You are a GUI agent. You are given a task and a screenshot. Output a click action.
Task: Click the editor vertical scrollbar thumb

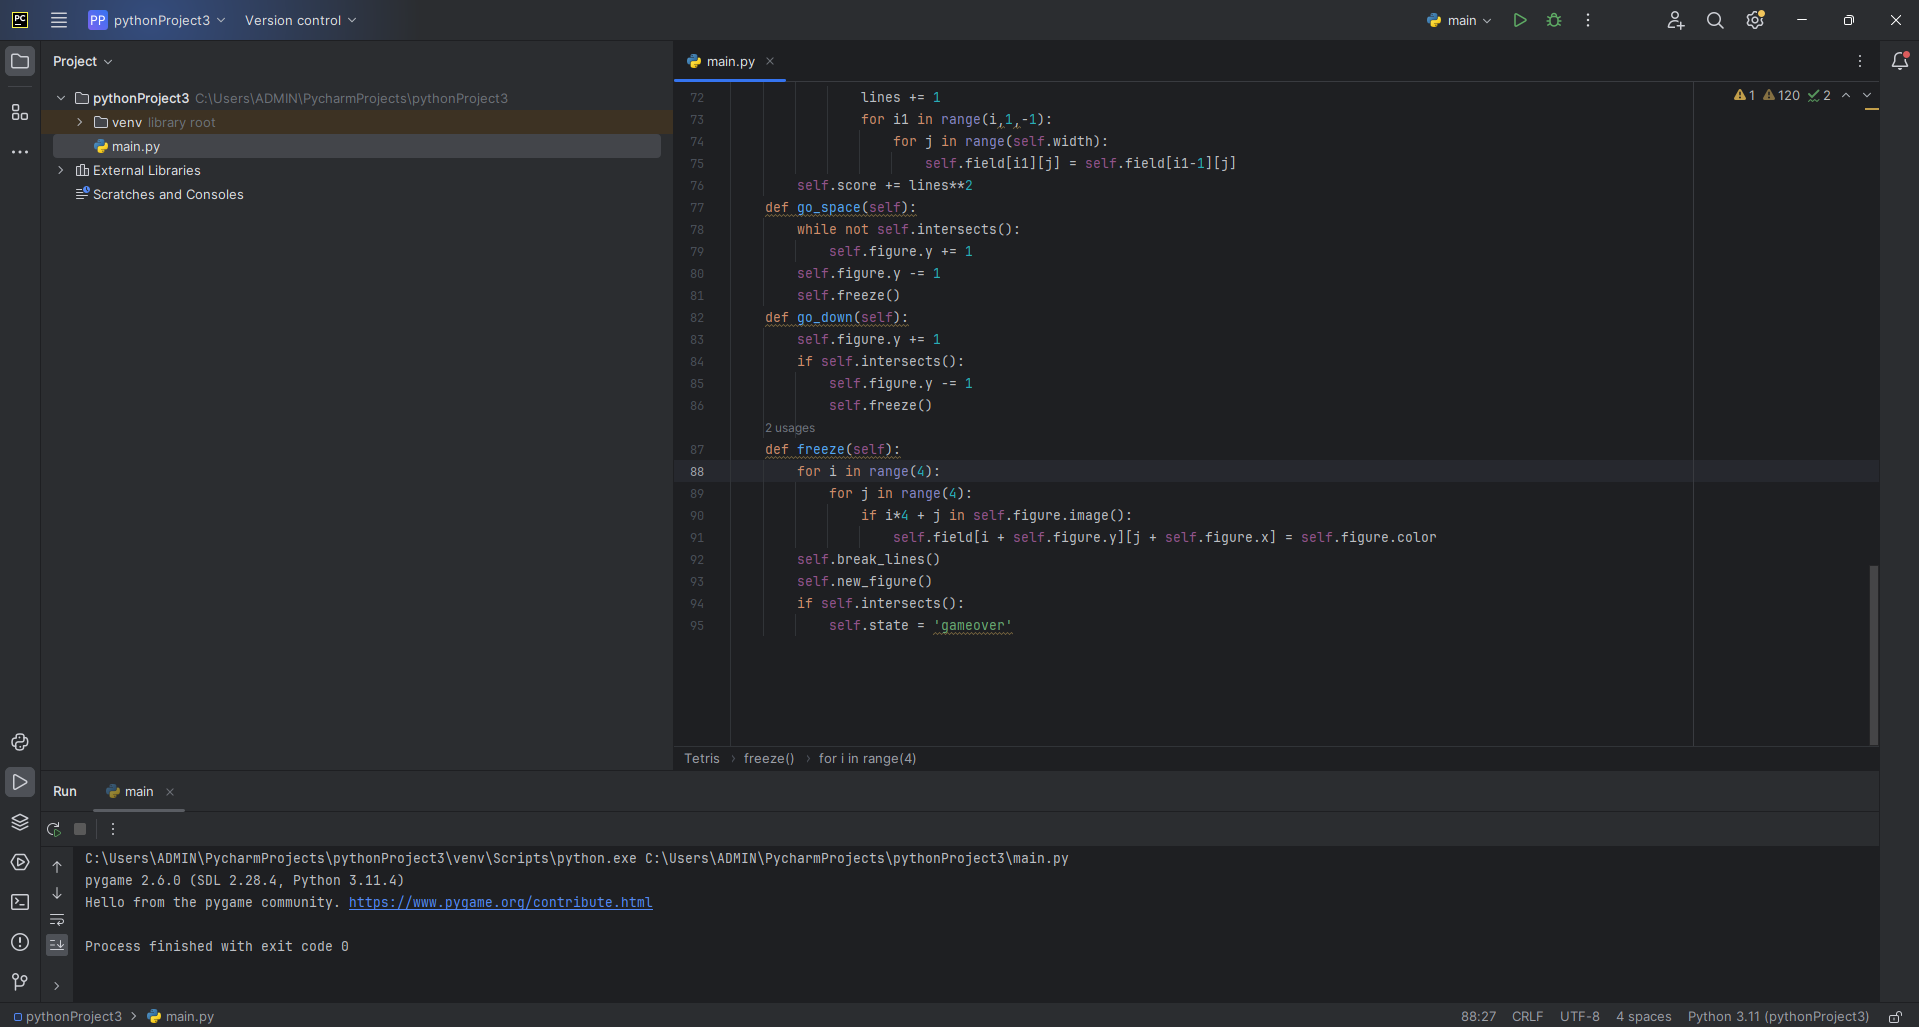1873,655
